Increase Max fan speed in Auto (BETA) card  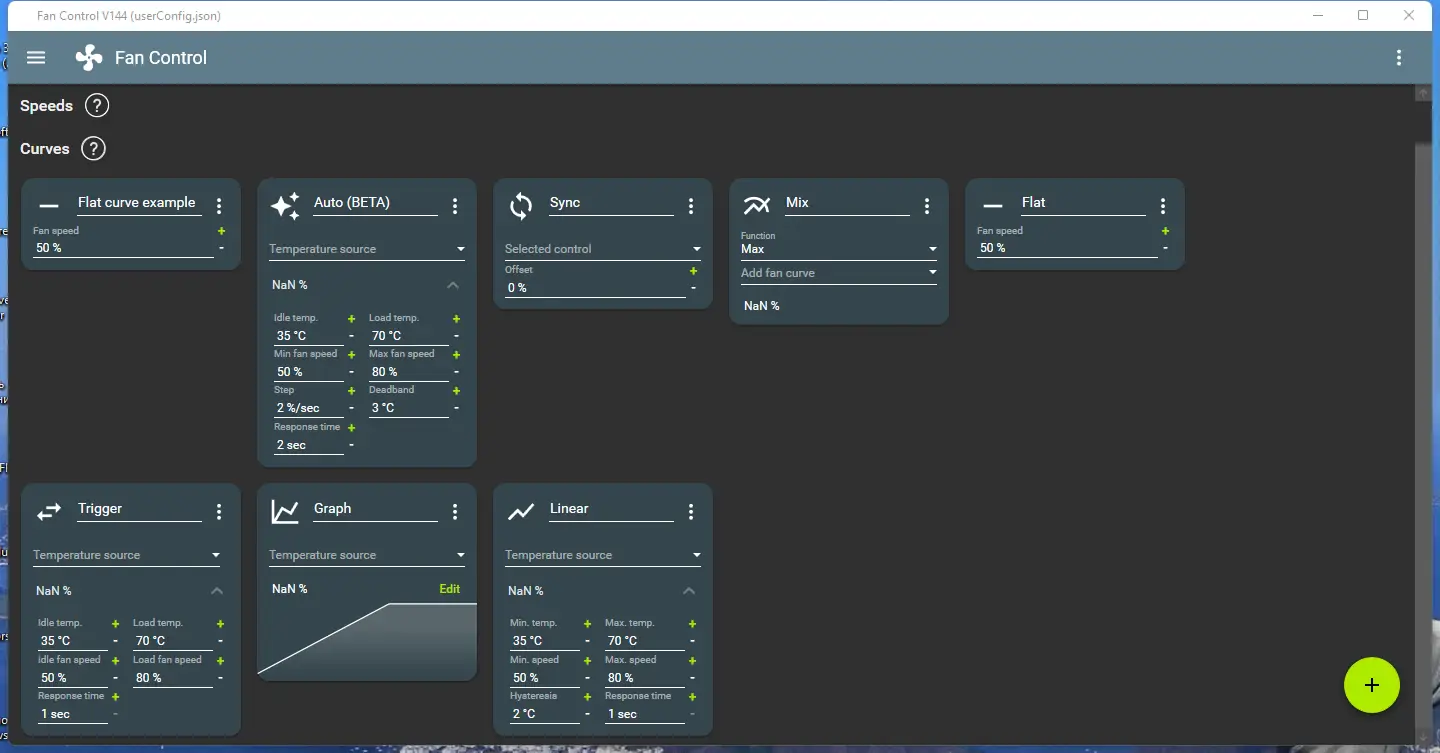tap(456, 355)
